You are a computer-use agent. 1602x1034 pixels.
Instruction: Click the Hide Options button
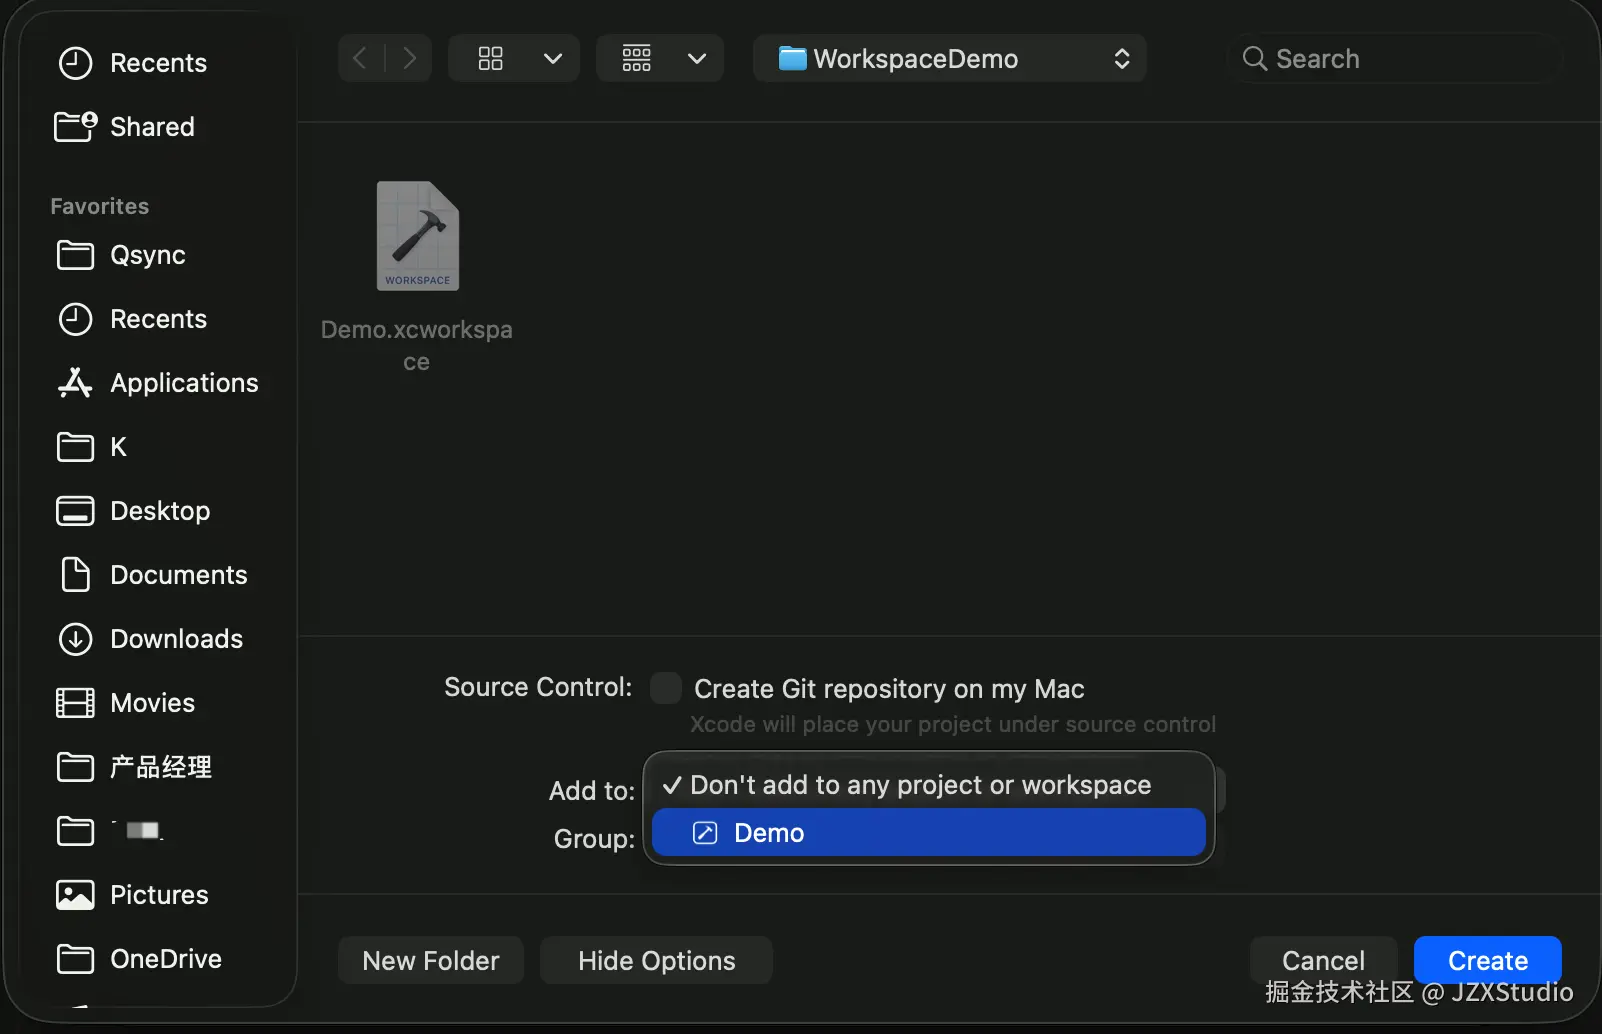click(x=656, y=961)
